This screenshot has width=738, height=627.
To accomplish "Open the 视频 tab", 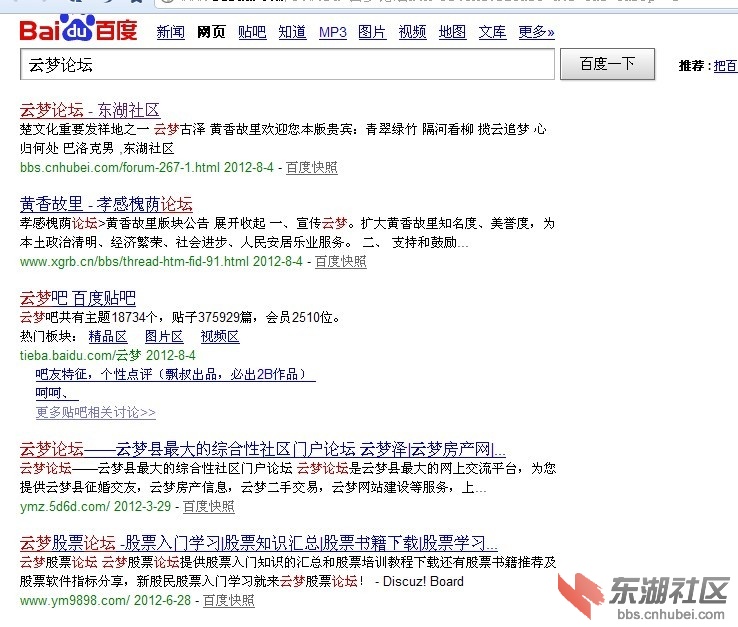I will [412, 32].
